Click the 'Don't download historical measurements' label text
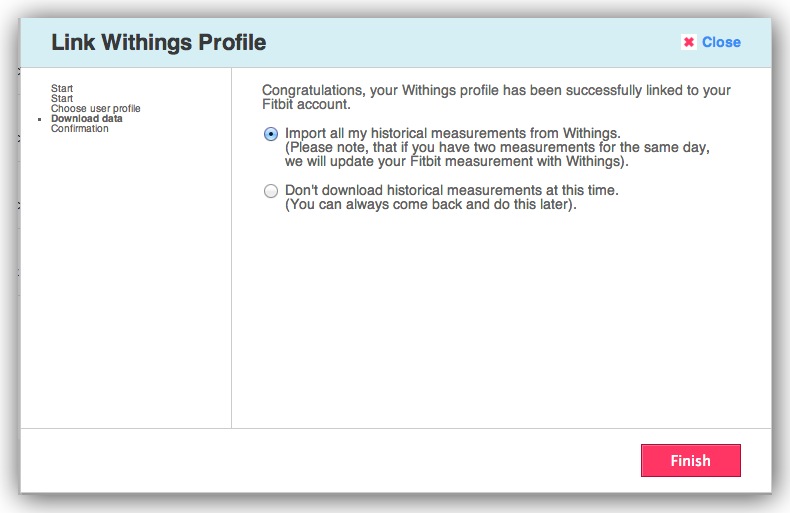The width and height of the screenshot is (790, 513). coord(452,190)
